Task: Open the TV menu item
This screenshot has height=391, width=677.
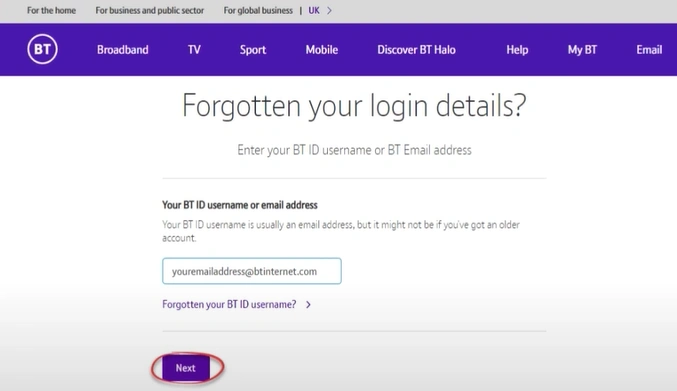Action: pos(194,50)
